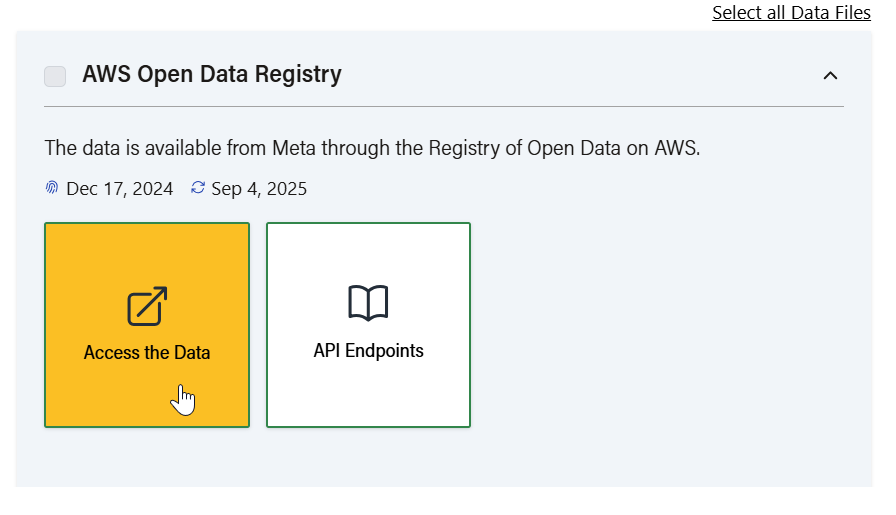Click the refresh arrows icon before Sep 4, 2025

[x=198, y=188]
